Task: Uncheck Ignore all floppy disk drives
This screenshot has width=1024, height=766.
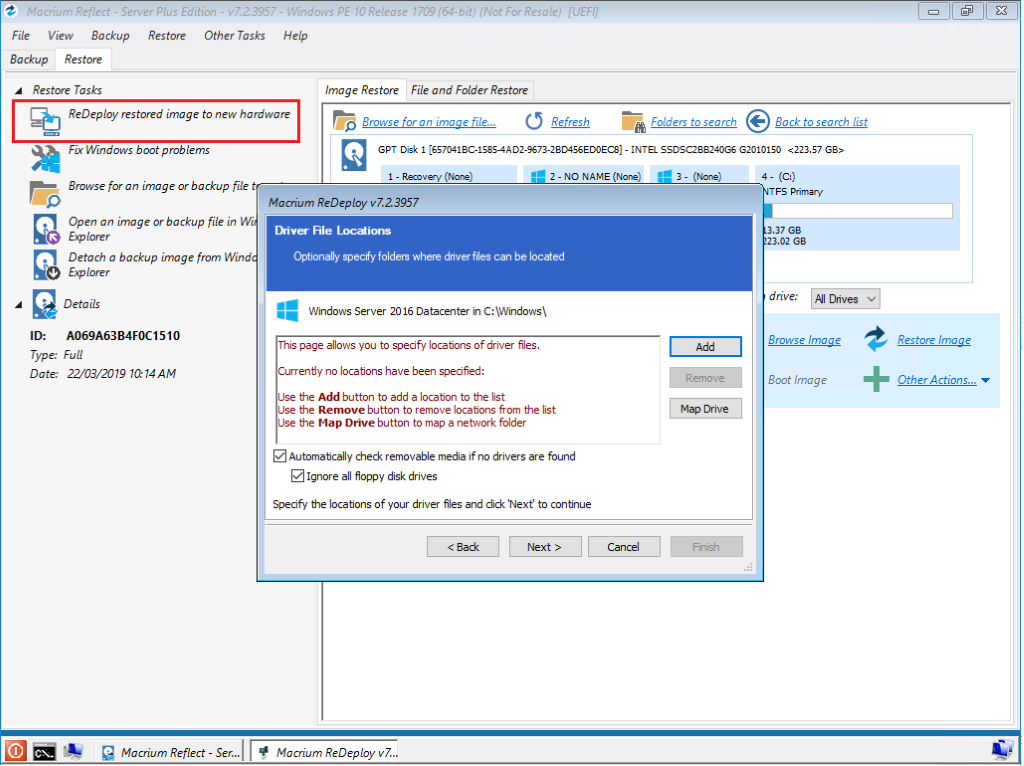Action: click(298, 477)
